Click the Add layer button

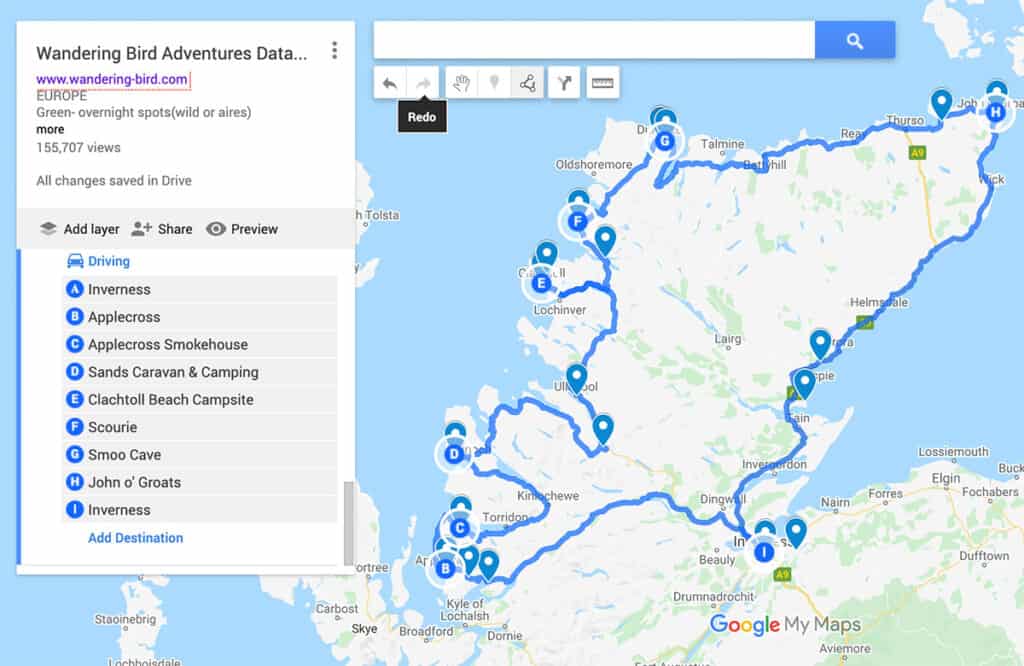tap(80, 229)
